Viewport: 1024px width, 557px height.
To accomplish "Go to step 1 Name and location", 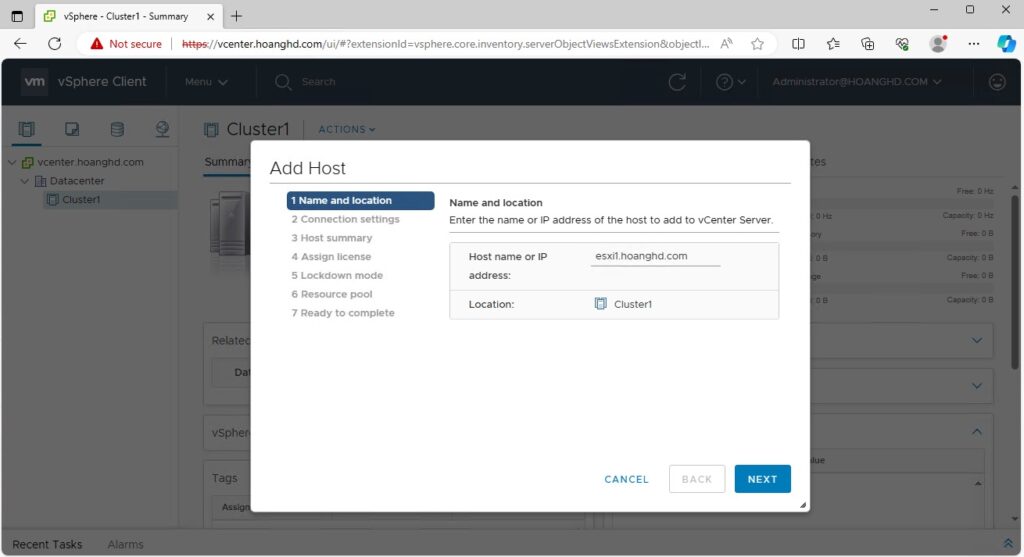I will [360, 200].
